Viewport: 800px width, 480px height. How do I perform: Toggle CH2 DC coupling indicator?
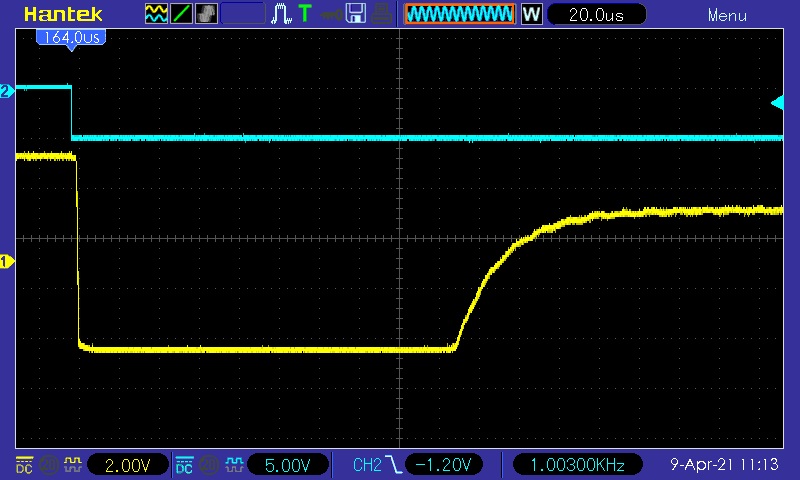pos(184,465)
